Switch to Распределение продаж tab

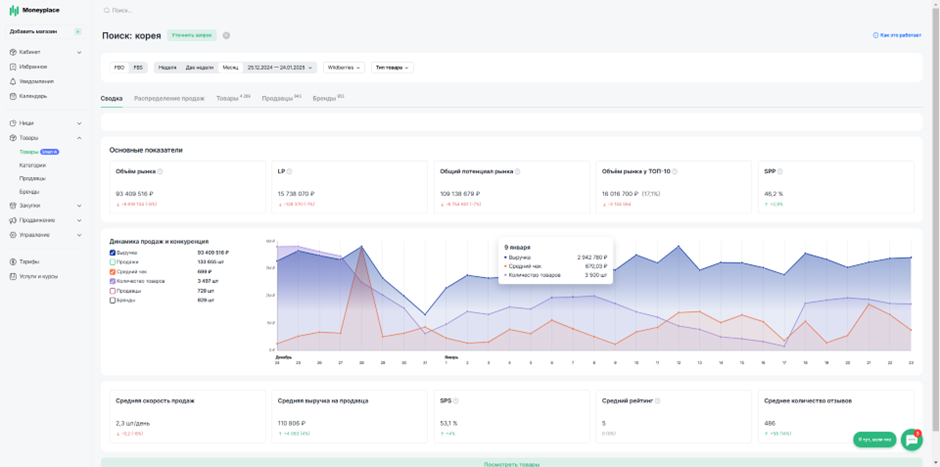coord(169,98)
